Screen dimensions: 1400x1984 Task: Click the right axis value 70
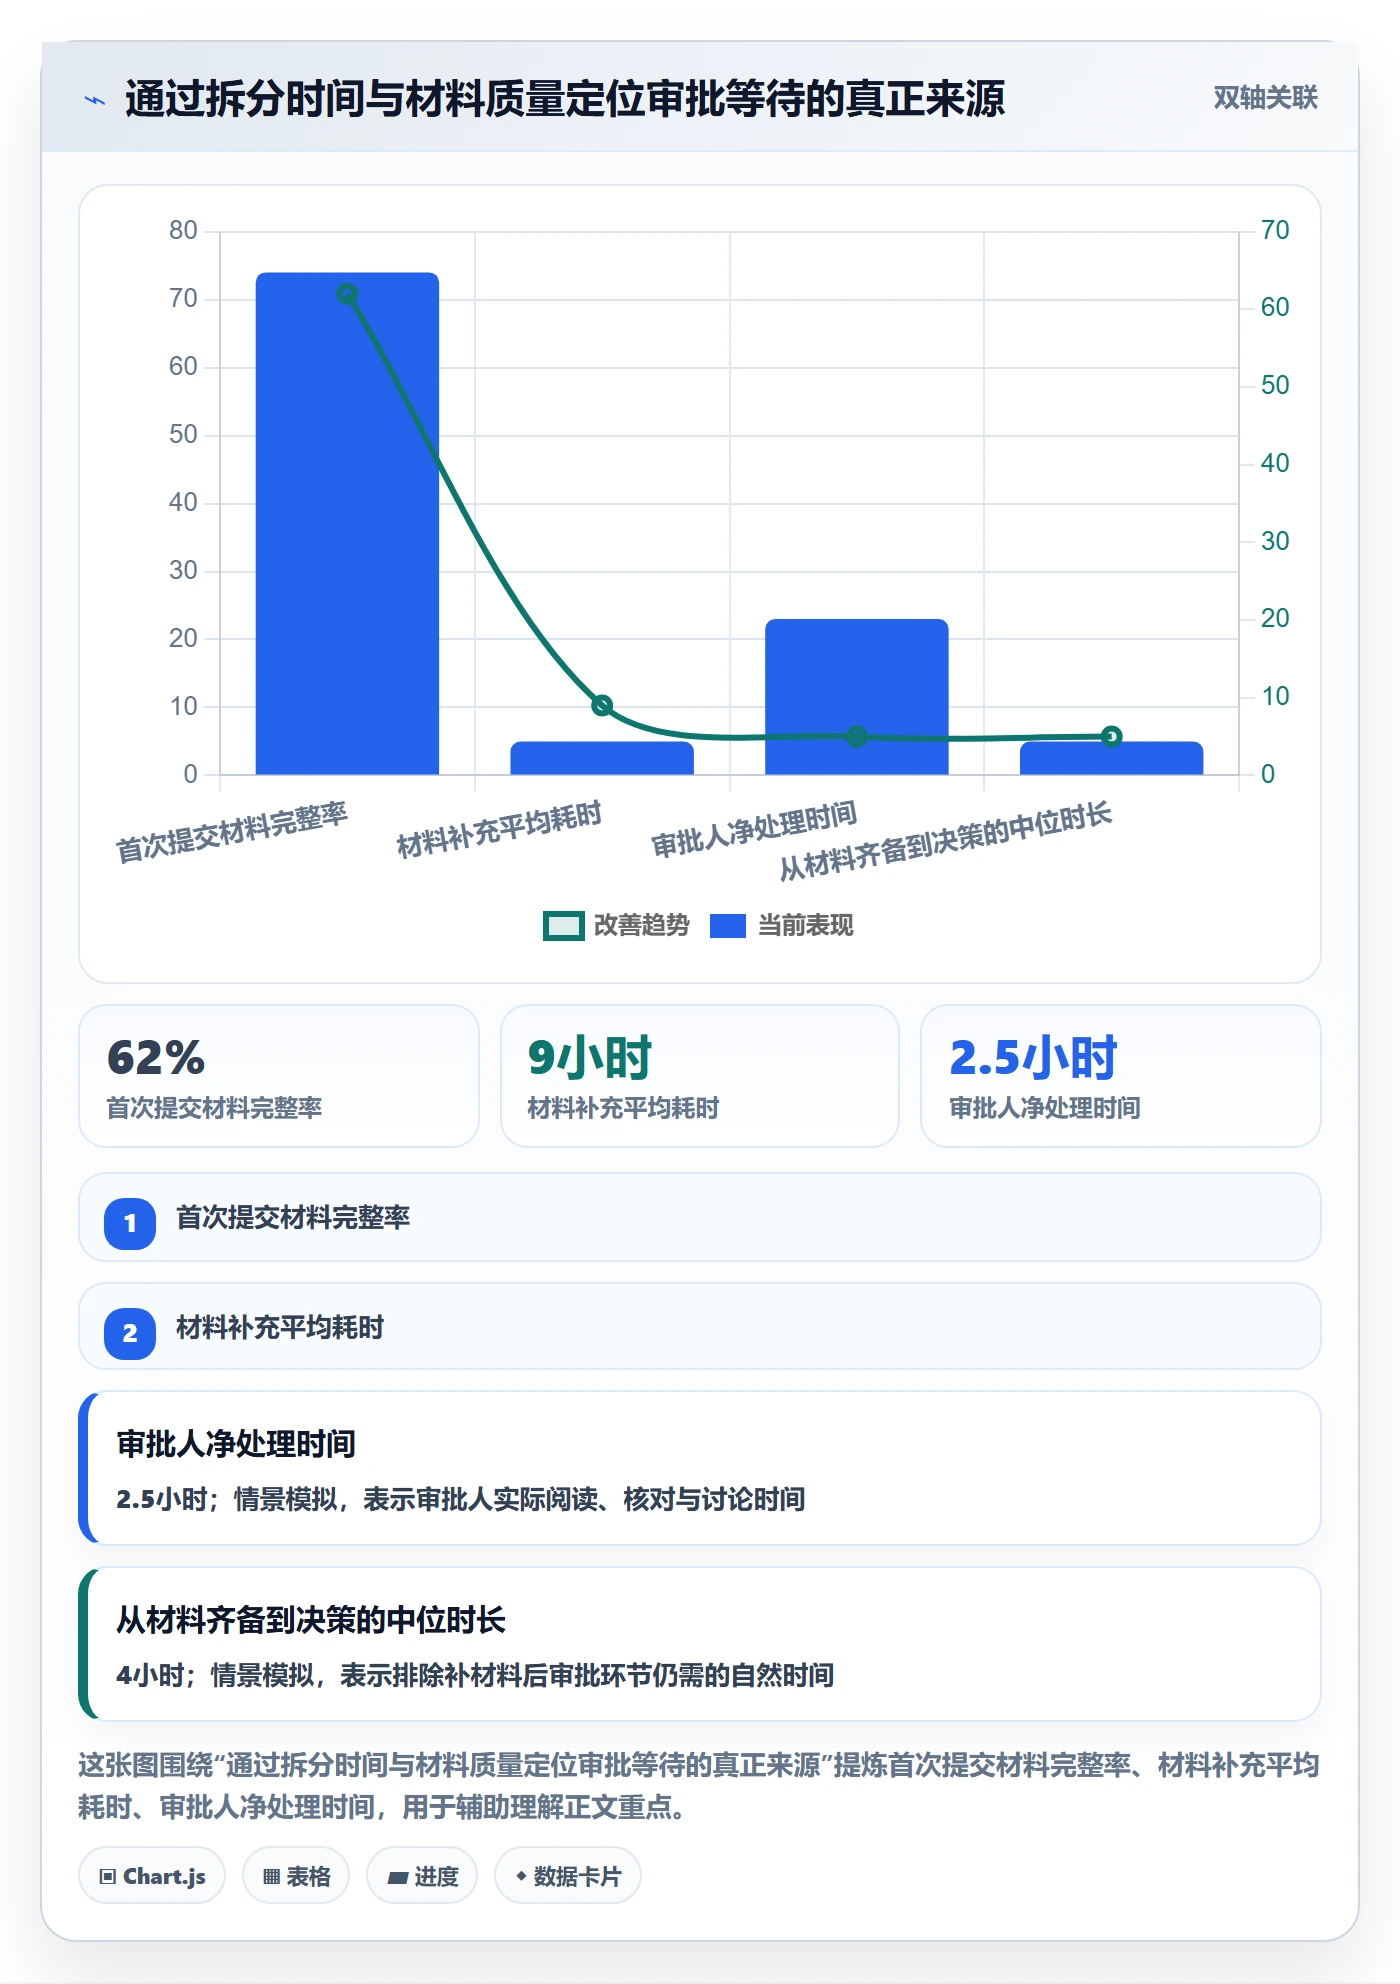point(1275,230)
